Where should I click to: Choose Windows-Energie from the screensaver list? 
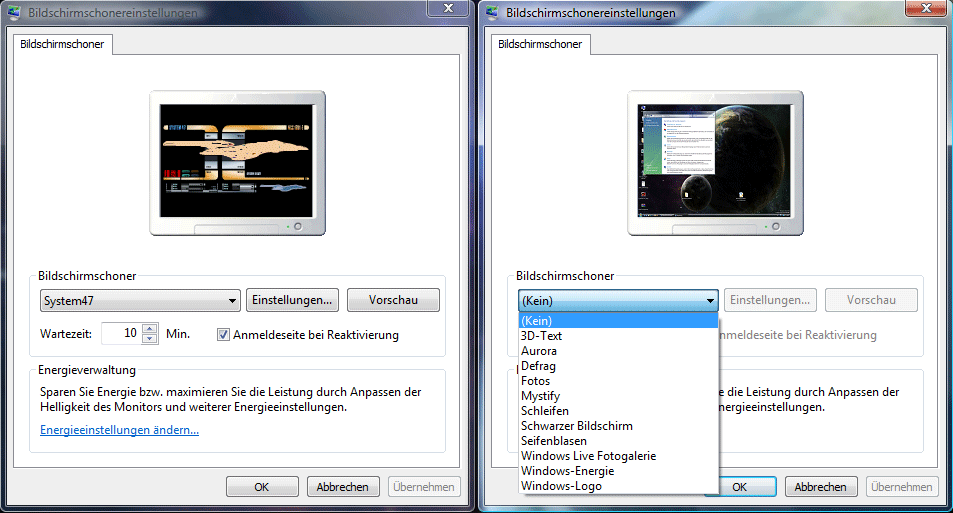coord(618,471)
